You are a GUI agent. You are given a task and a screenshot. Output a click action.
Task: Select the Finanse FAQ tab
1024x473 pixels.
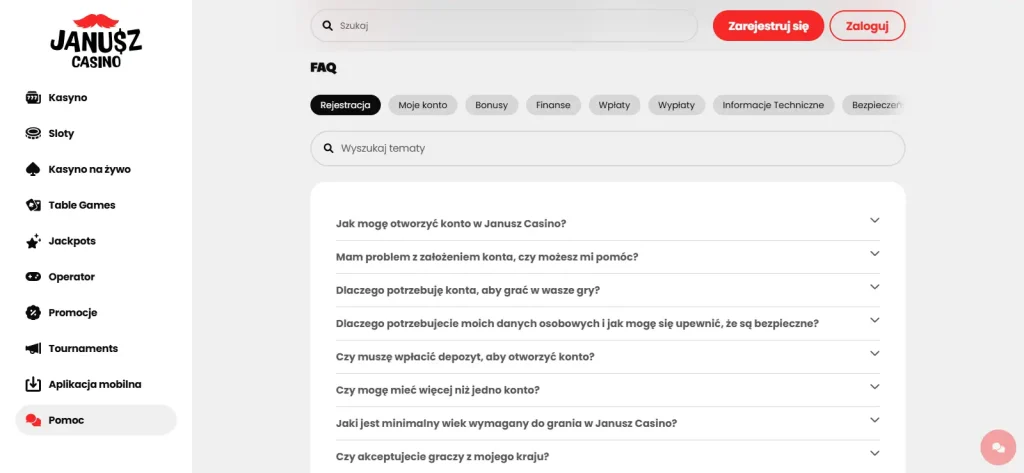(x=553, y=105)
